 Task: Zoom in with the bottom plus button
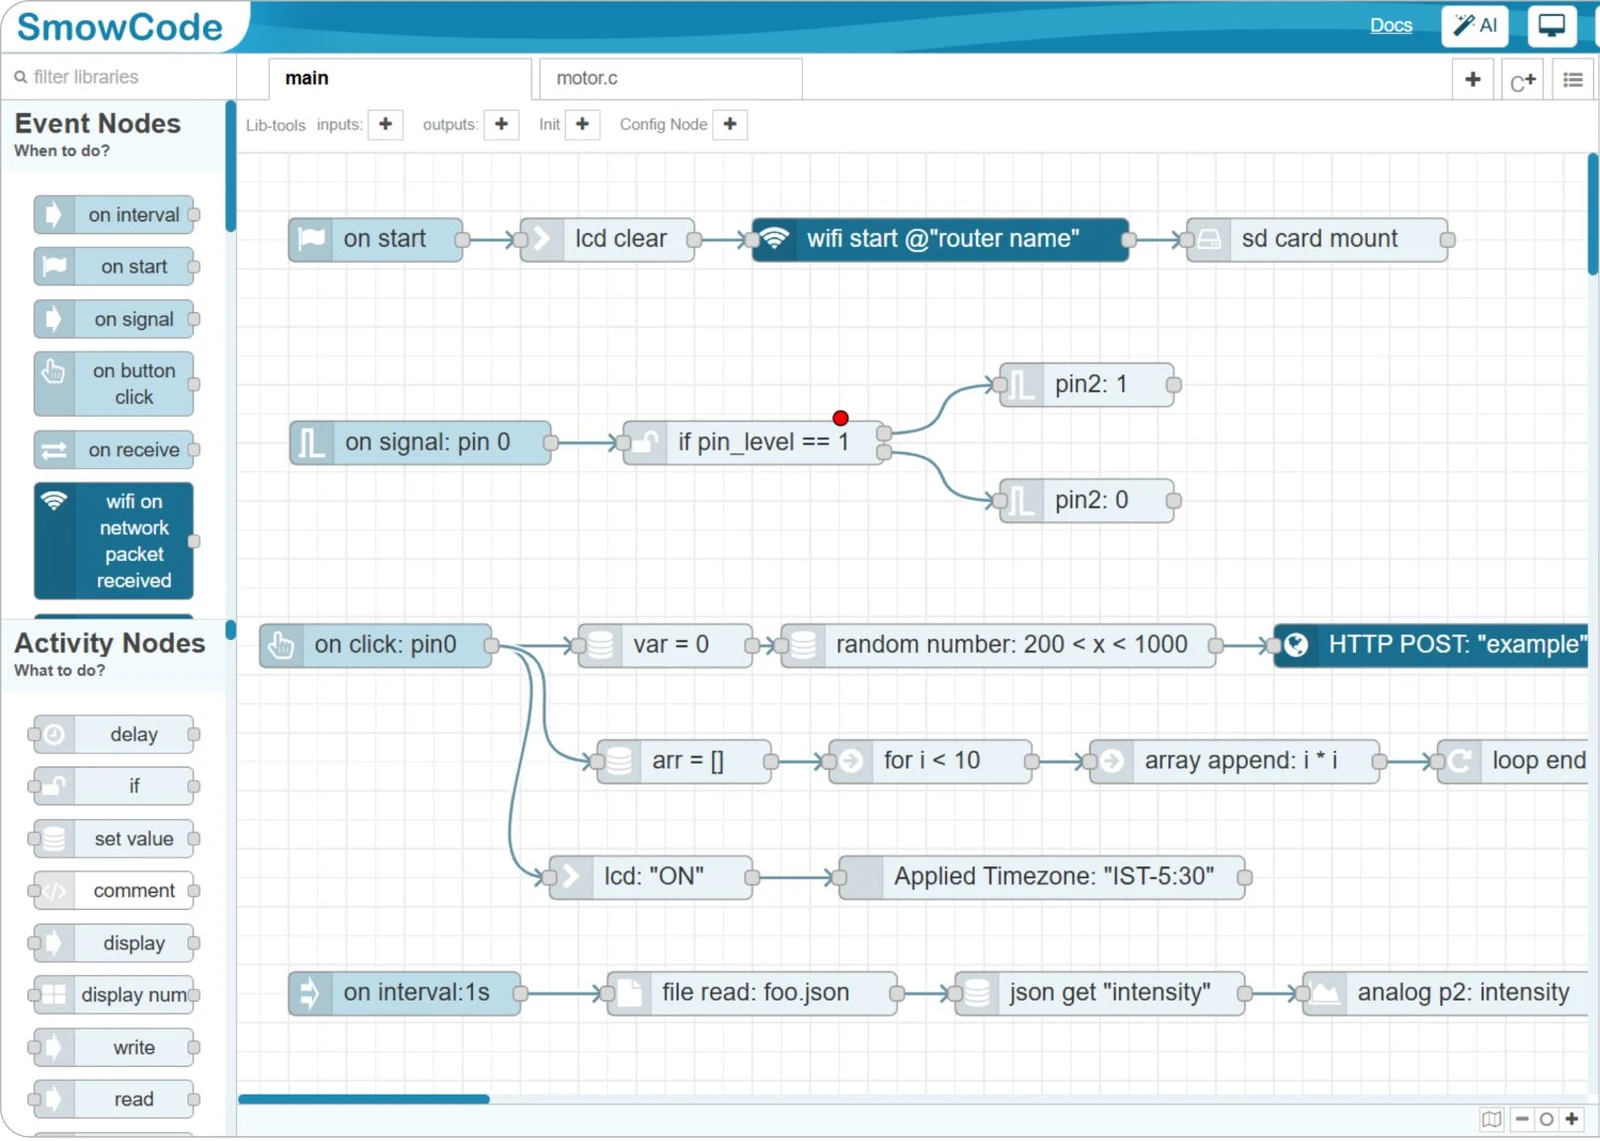tap(1572, 1119)
